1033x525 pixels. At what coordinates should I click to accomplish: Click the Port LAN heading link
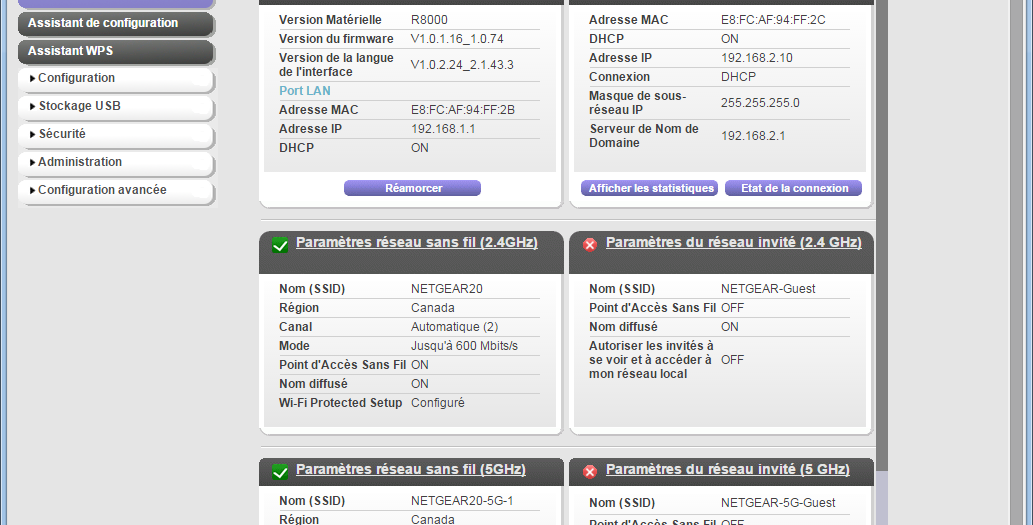click(x=304, y=91)
